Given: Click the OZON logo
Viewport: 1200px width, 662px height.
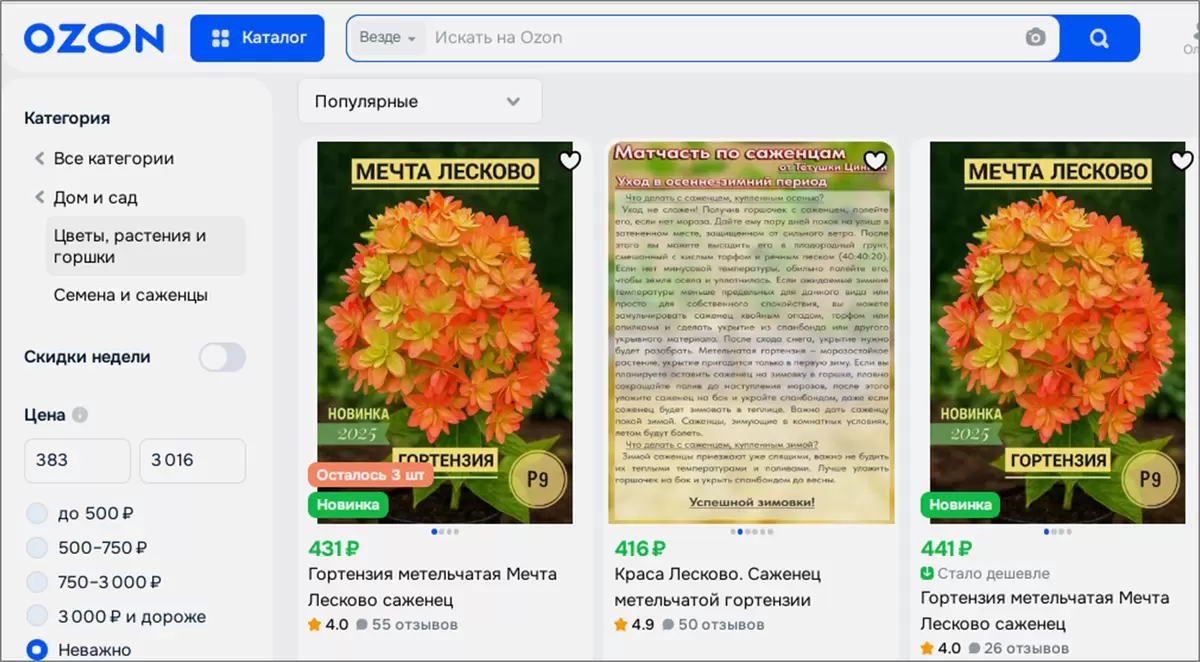Looking at the screenshot, I should (94, 38).
